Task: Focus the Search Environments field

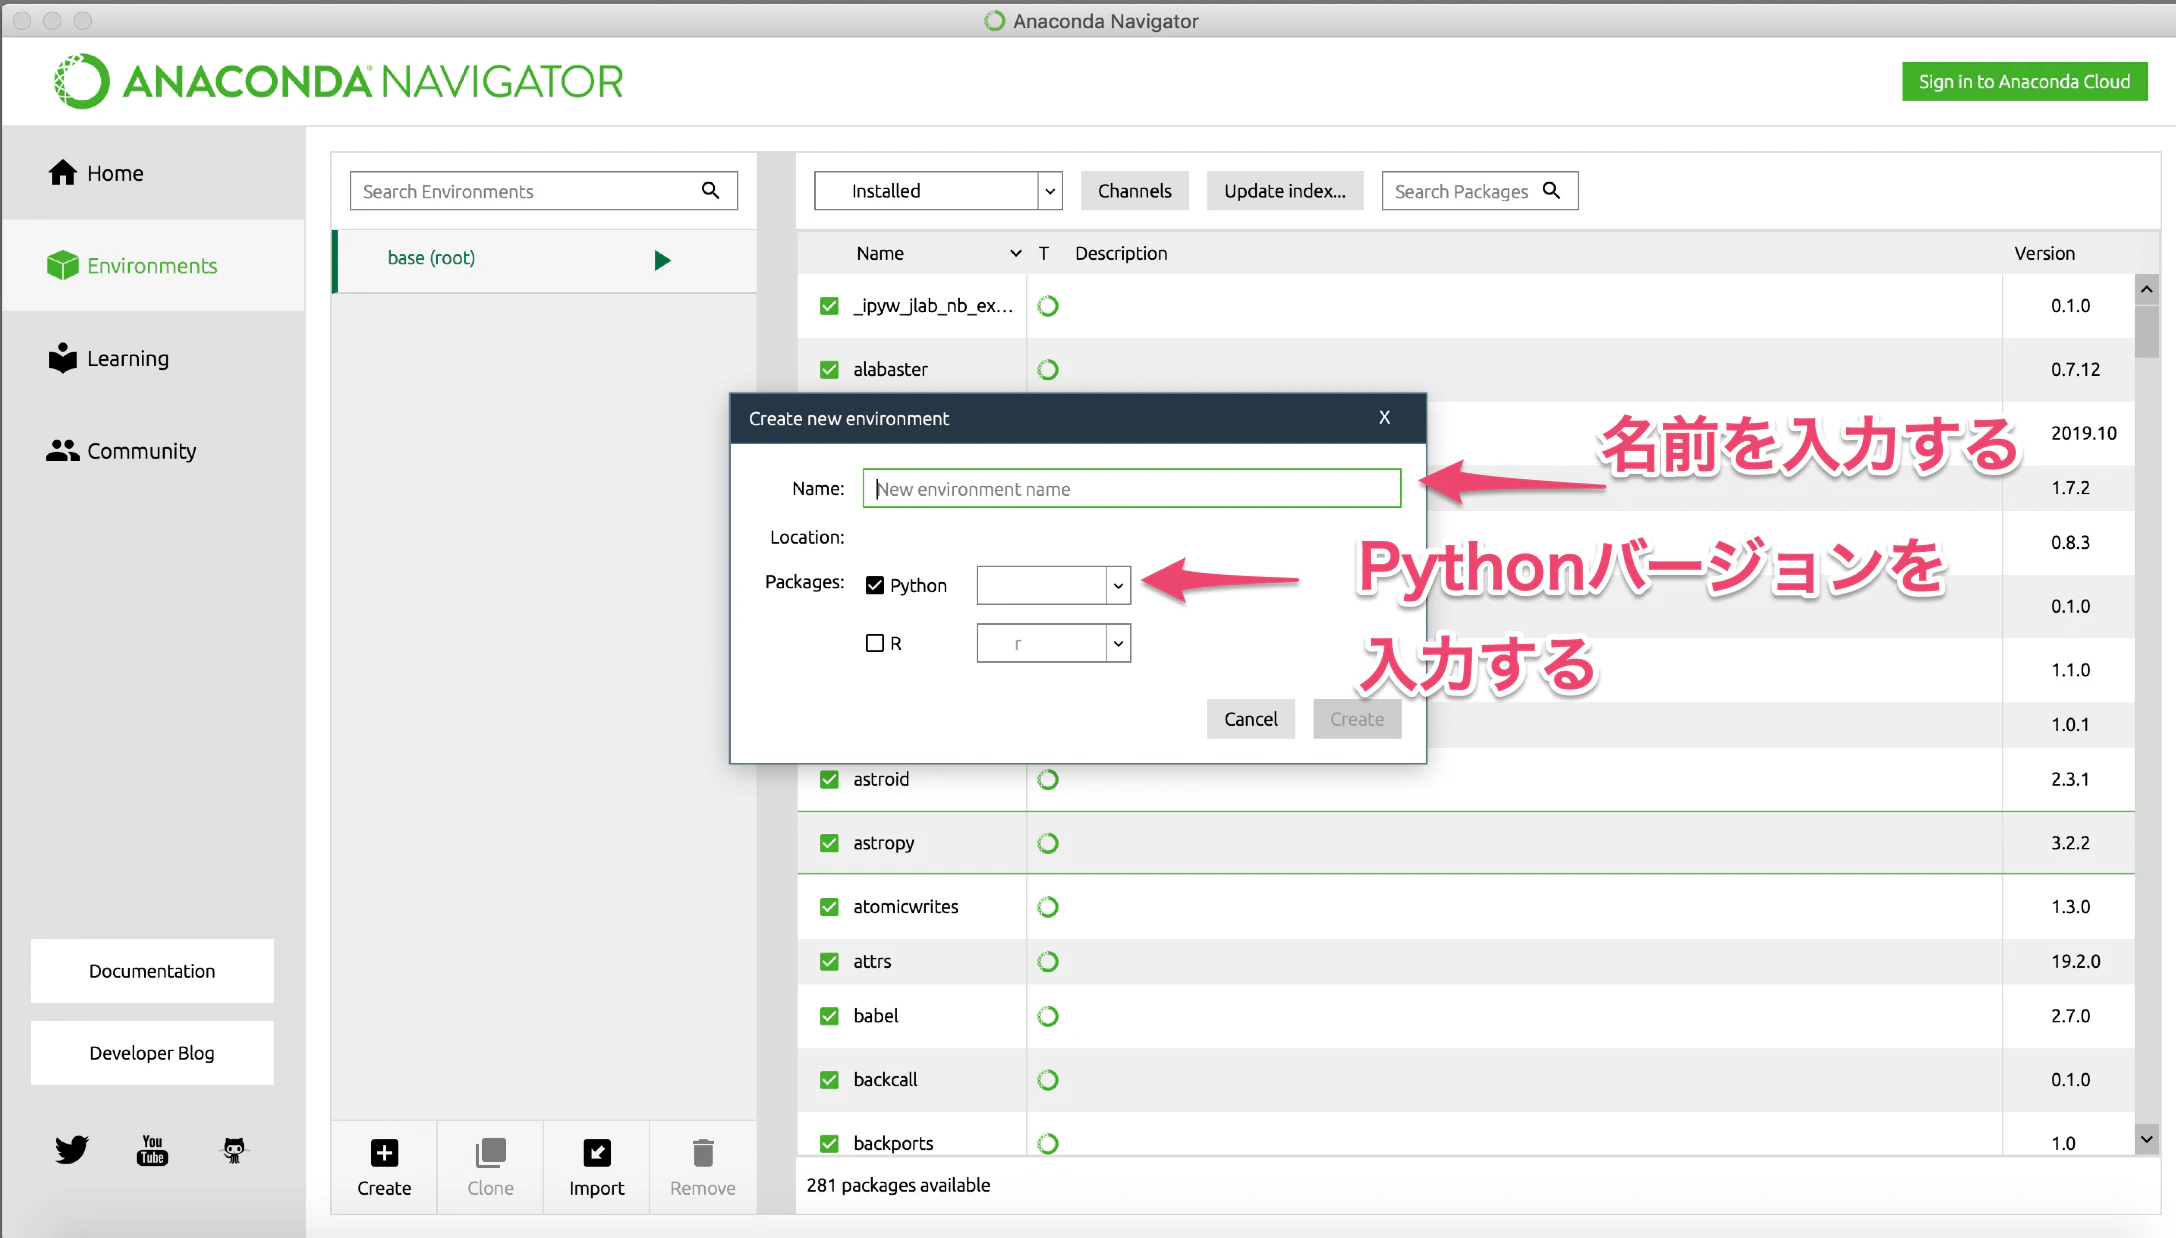Action: tap(544, 191)
